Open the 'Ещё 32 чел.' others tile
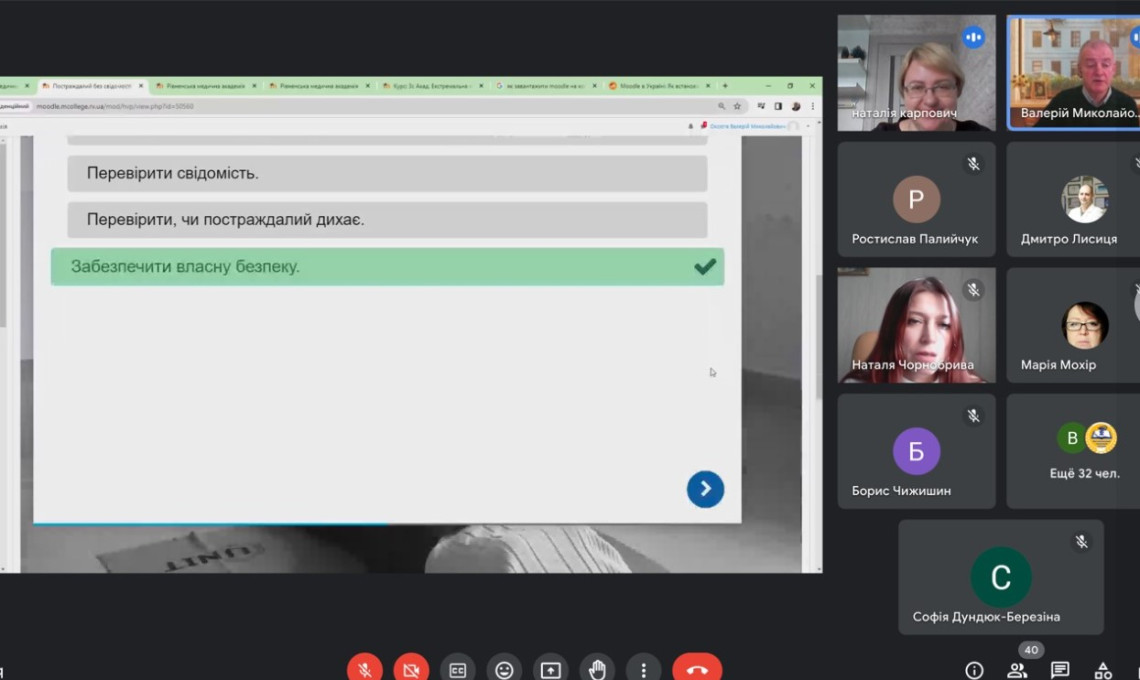The image size is (1140, 680). pyautogui.click(x=1074, y=451)
